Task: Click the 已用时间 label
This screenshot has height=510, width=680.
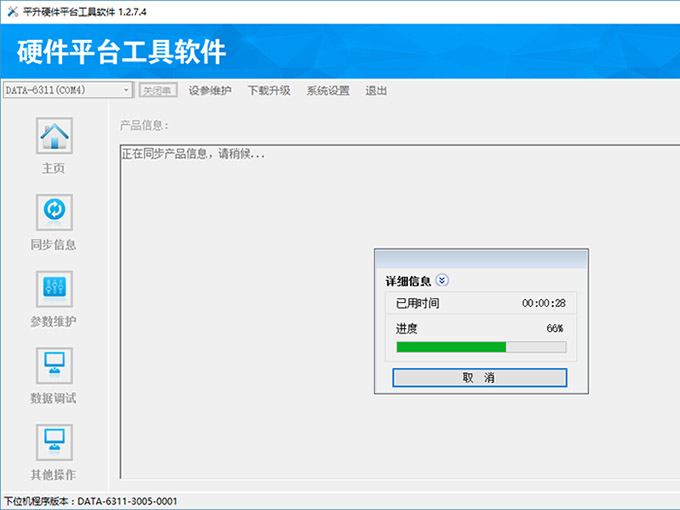Action: point(418,303)
